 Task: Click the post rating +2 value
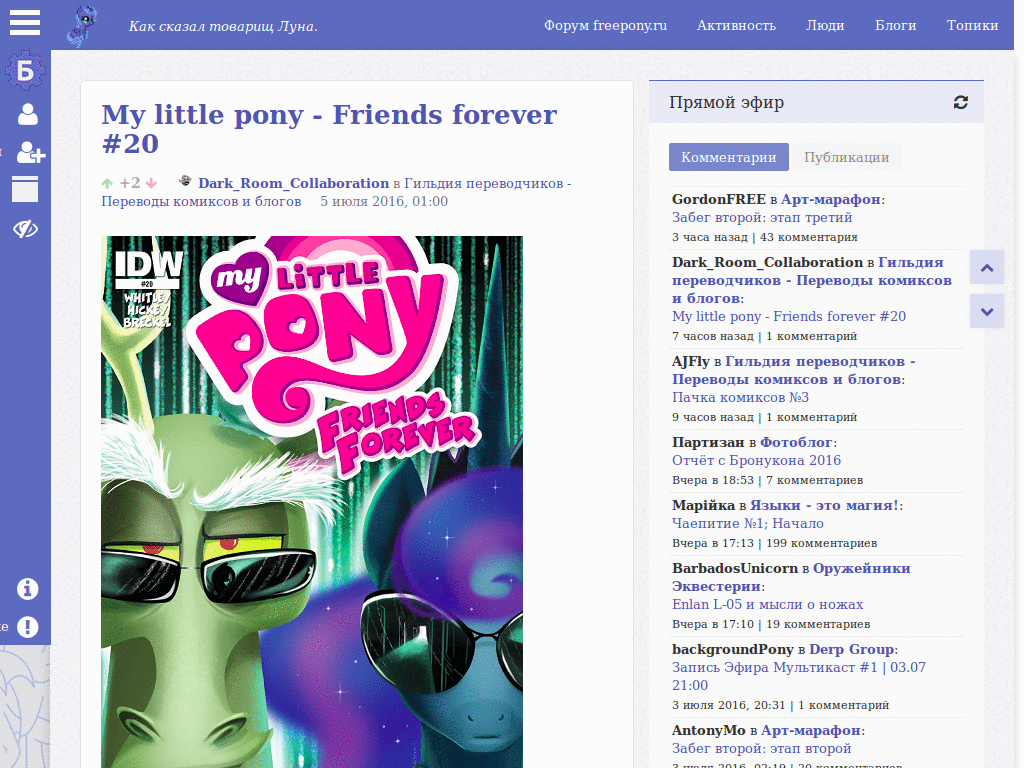click(x=130, y=184)
